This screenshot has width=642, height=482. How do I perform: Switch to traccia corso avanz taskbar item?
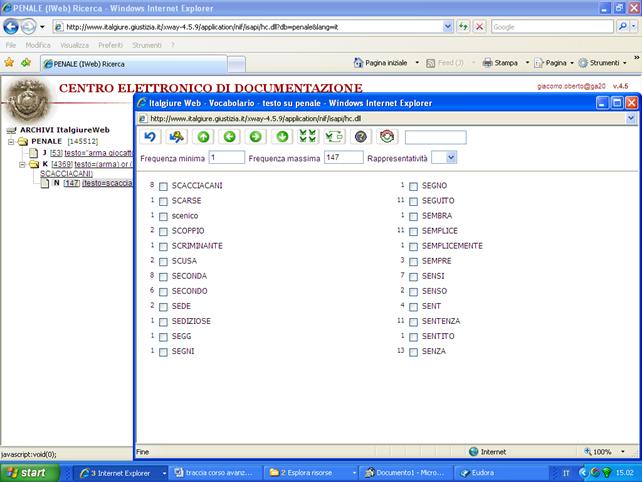coord(214,473)
